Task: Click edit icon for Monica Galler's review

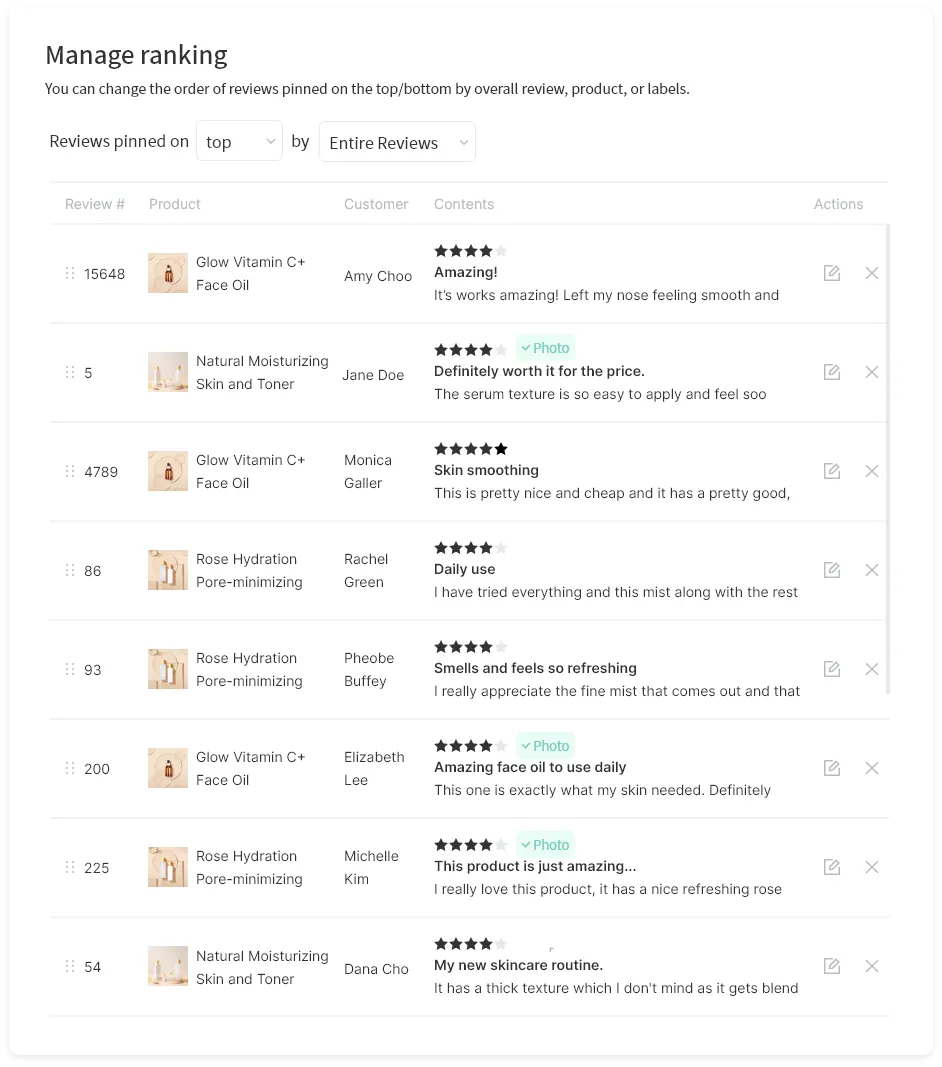Action: [x=831, y=471]
